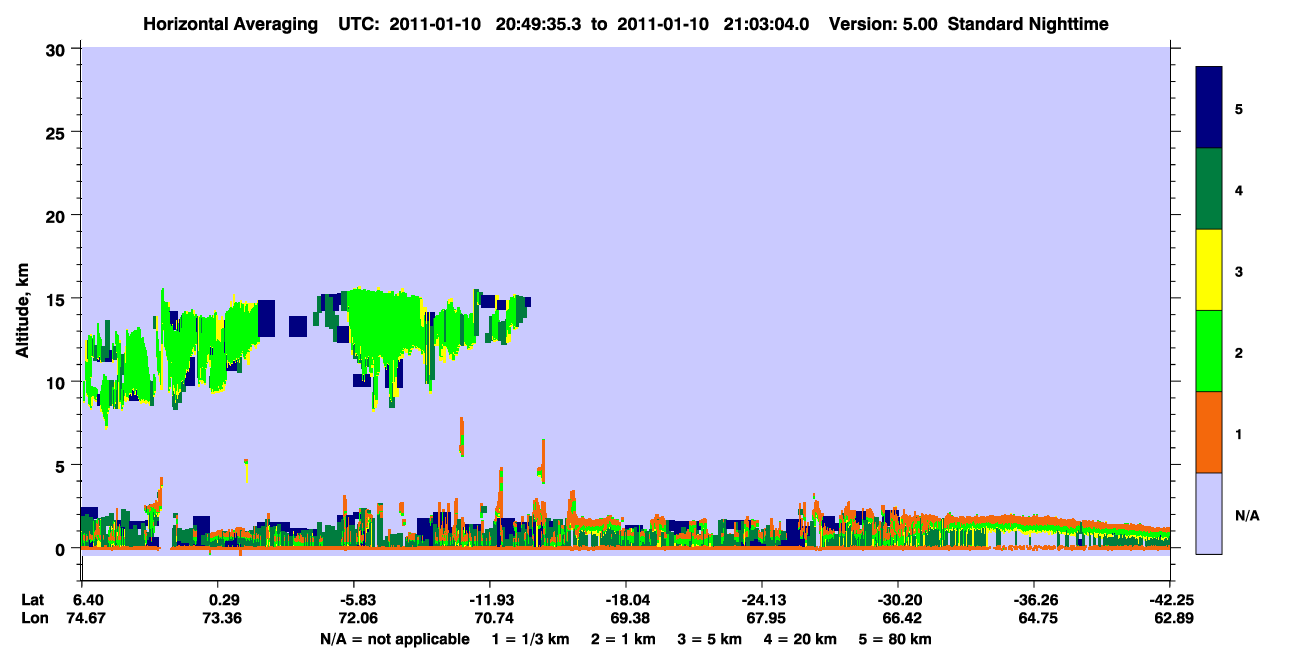Click the latitude value -30.20
This screenshot has width=1300, height=667.
(898, 600)
